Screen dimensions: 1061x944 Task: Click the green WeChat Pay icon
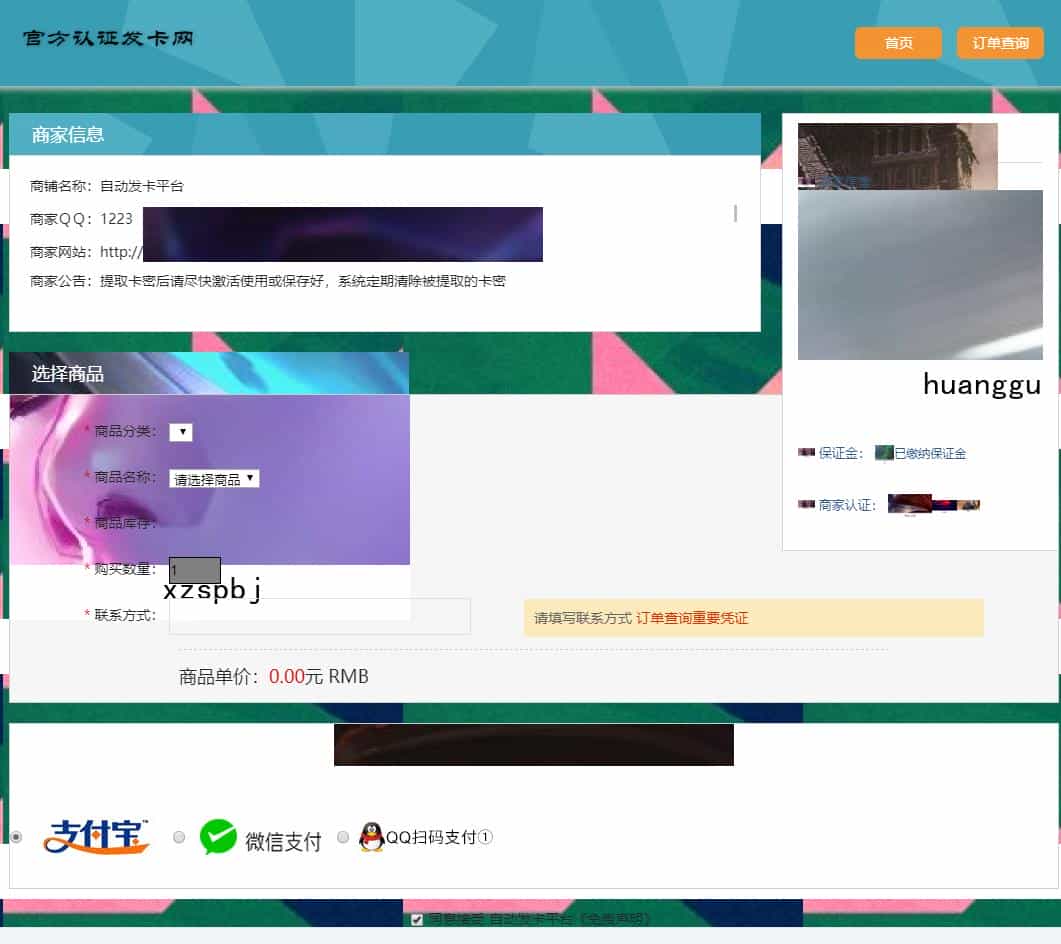[218, 837]
